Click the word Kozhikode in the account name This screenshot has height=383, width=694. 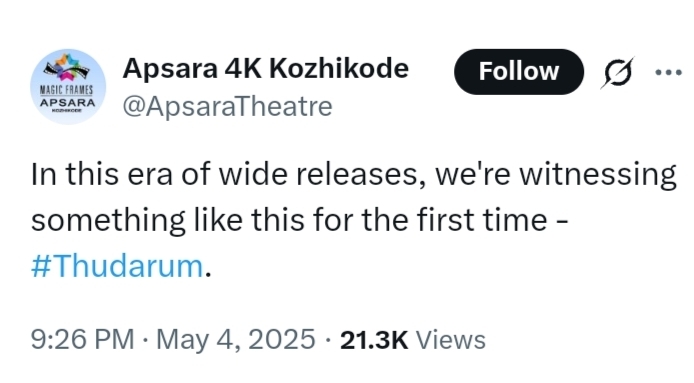coord(339,69)
